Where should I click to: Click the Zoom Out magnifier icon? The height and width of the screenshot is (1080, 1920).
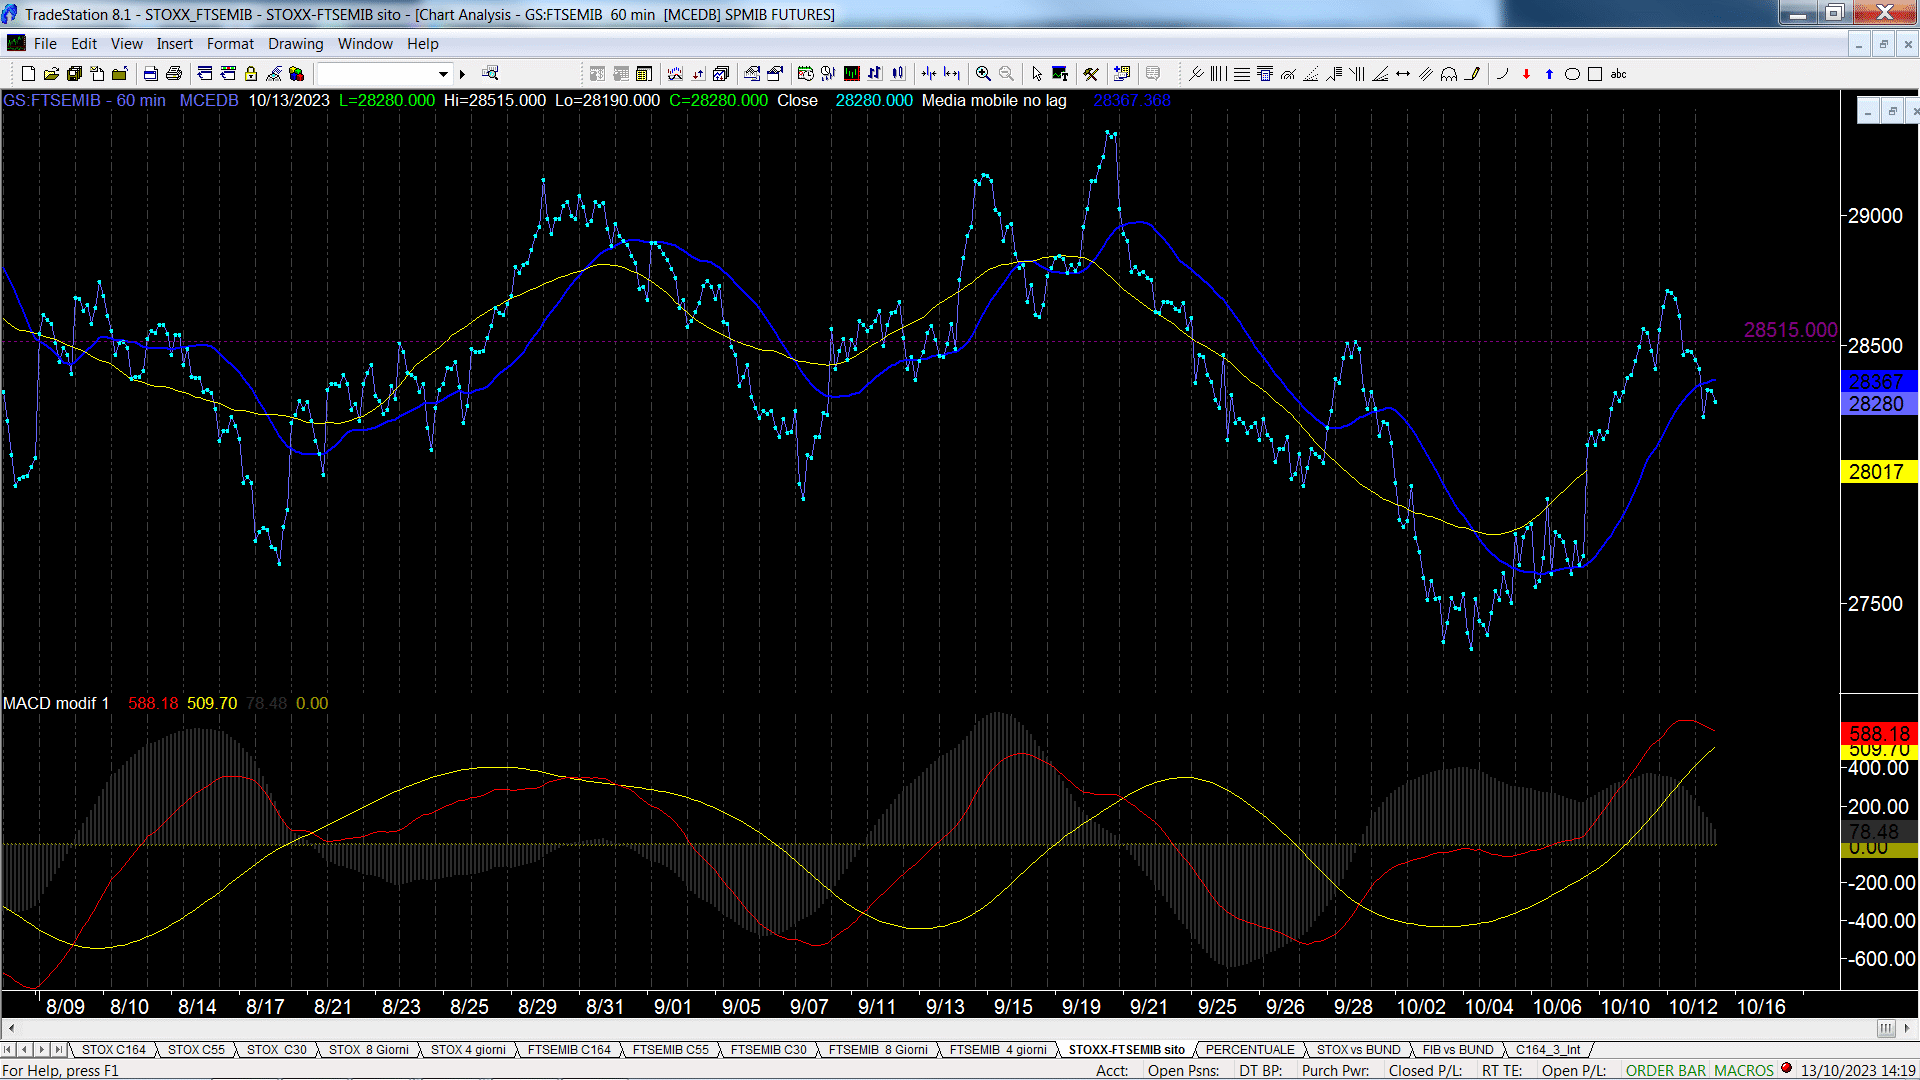(1006, 74)
